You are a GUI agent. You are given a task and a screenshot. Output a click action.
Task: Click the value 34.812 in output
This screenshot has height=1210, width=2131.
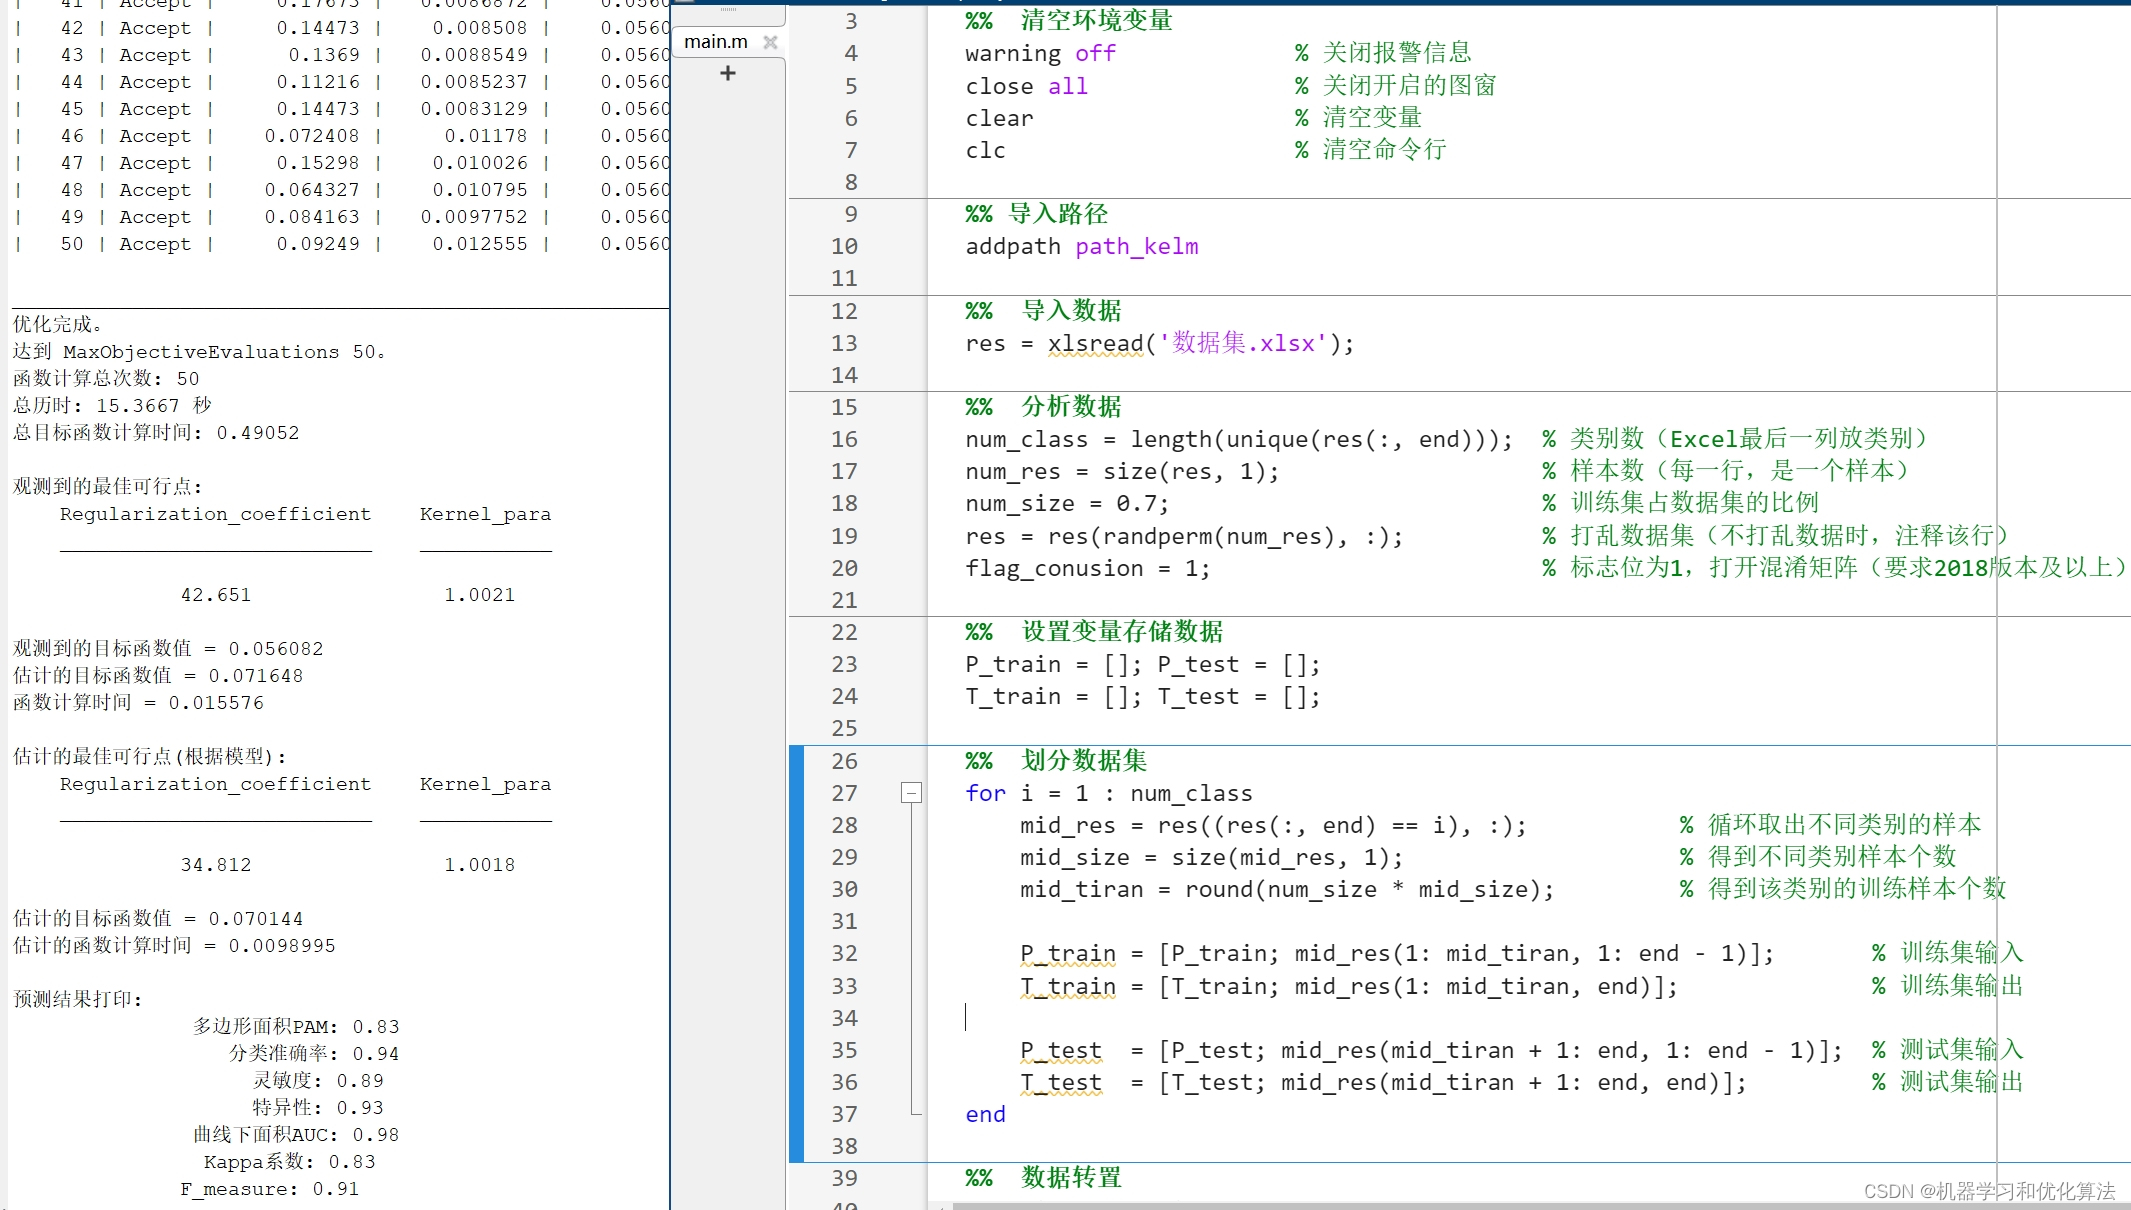(216, 865)
